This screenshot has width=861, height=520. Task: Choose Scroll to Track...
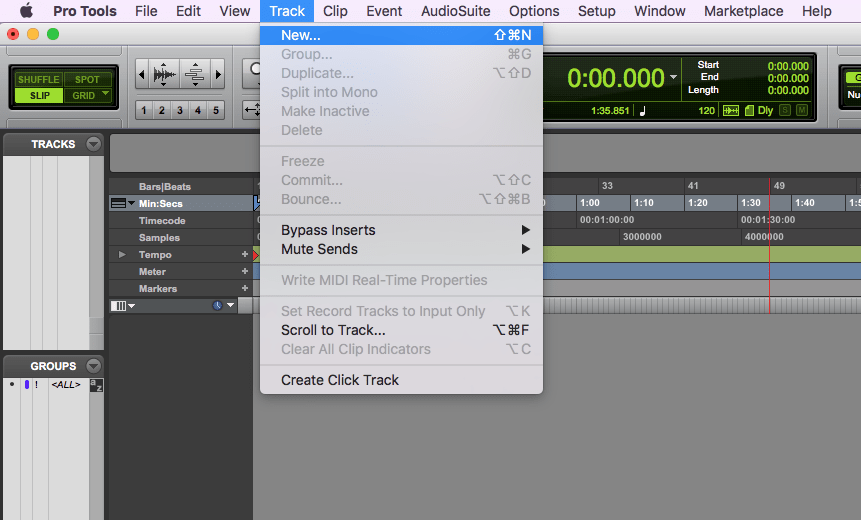point(401,330)
